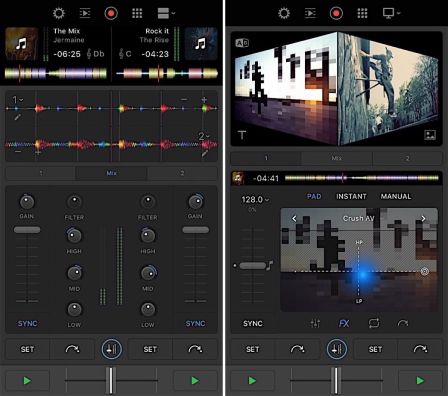Toggle SYNC on the left deck mixer
Screen dimensions: 448x396
pyautogui.click(x=27, y=323)
